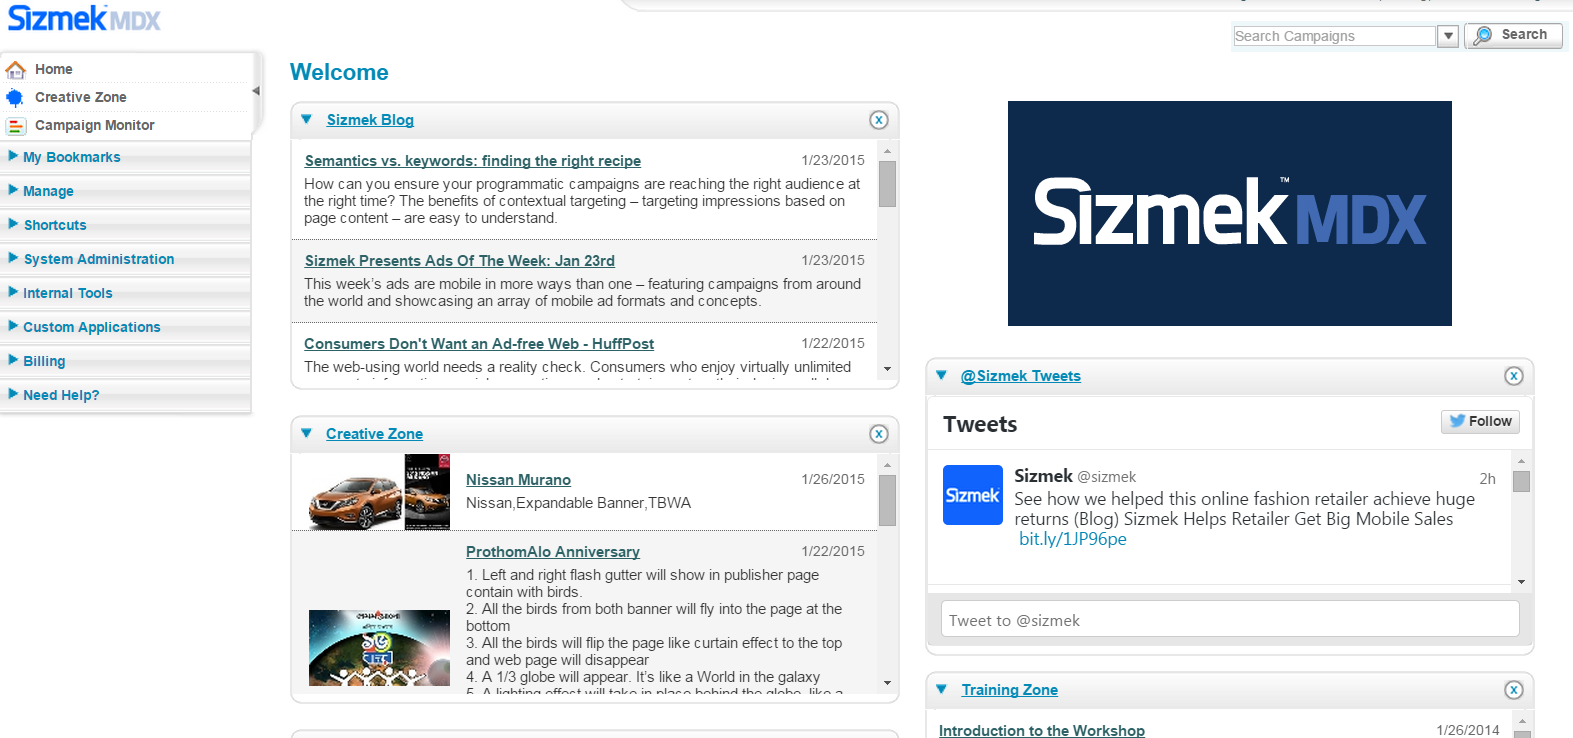1573x738 pixels.
Task: Click the Sizmek tweet author name
Action: [x=1043, y=476]
